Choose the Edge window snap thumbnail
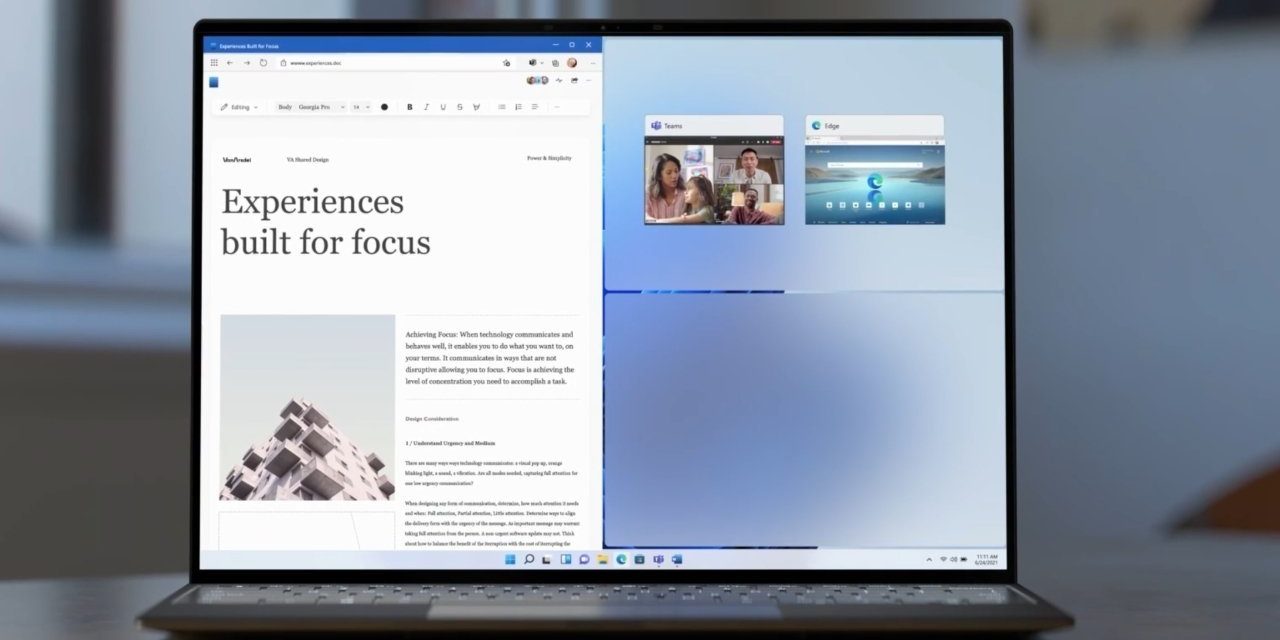The width and height of the screenshot is (1280, 640). pos(874,180)
